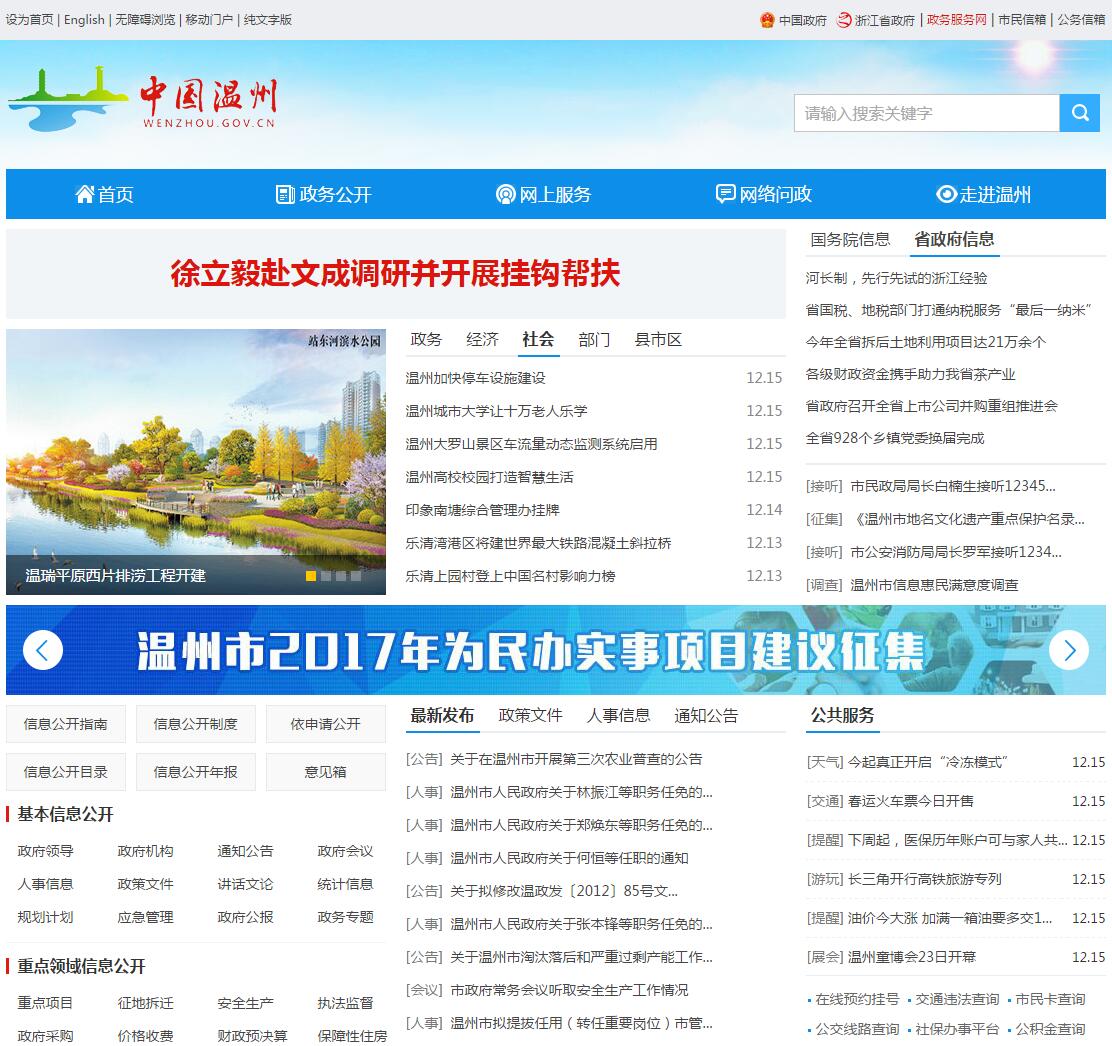The width and height of the screenshot is (1112, 1046).
Task: Open 市民卡查询 service link
Action: tap(1050, 999)
